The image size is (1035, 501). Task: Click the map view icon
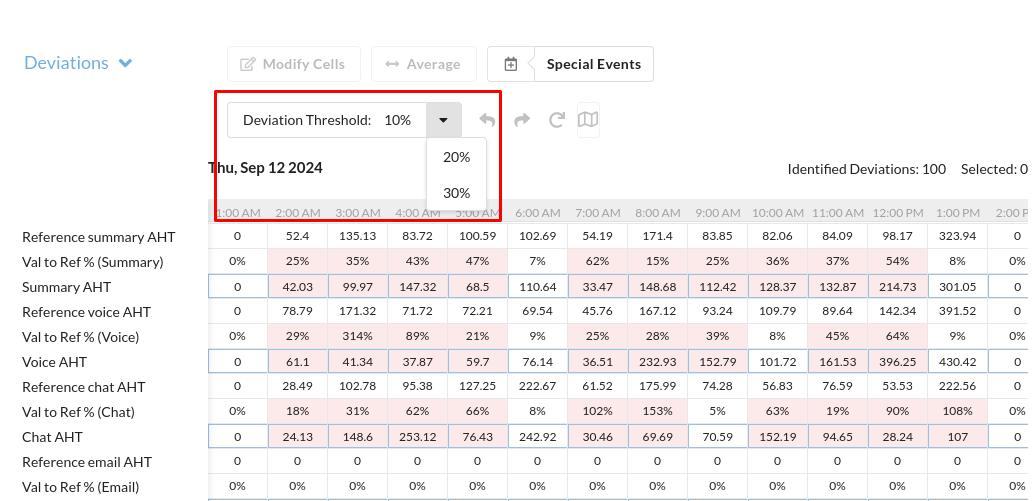click(x=589, y=120)
